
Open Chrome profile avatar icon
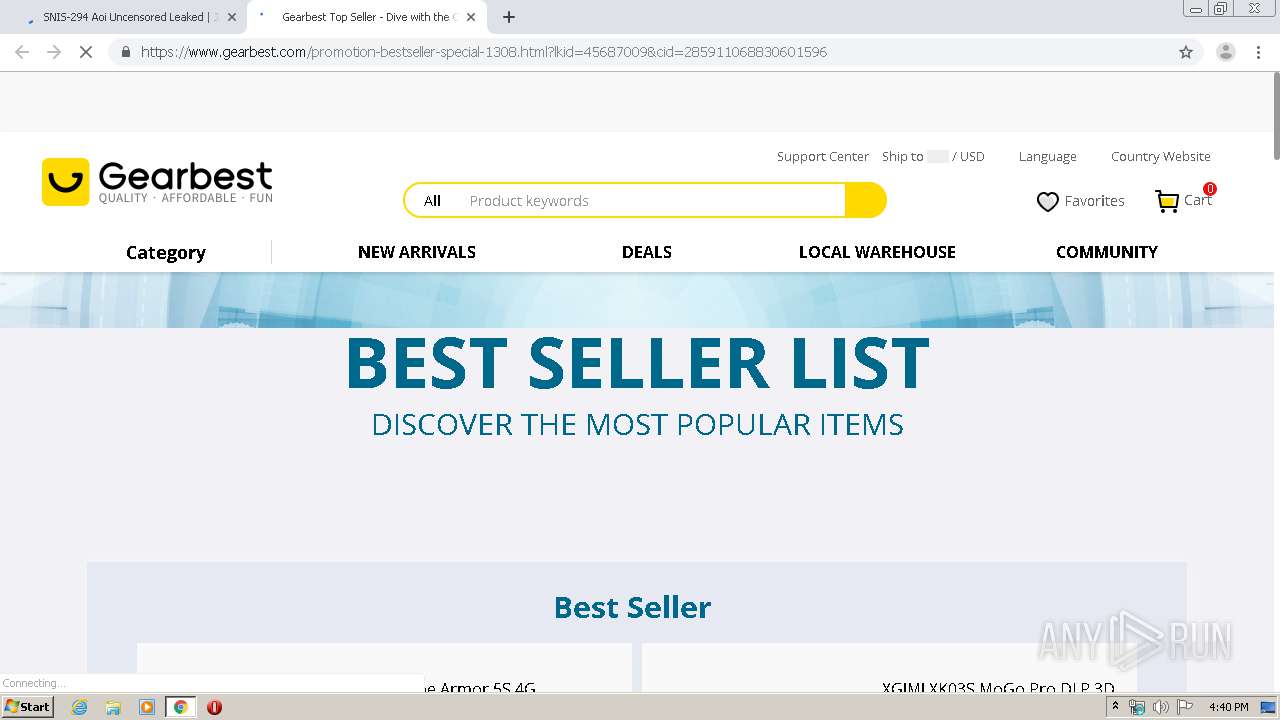tap(1225, 52)
